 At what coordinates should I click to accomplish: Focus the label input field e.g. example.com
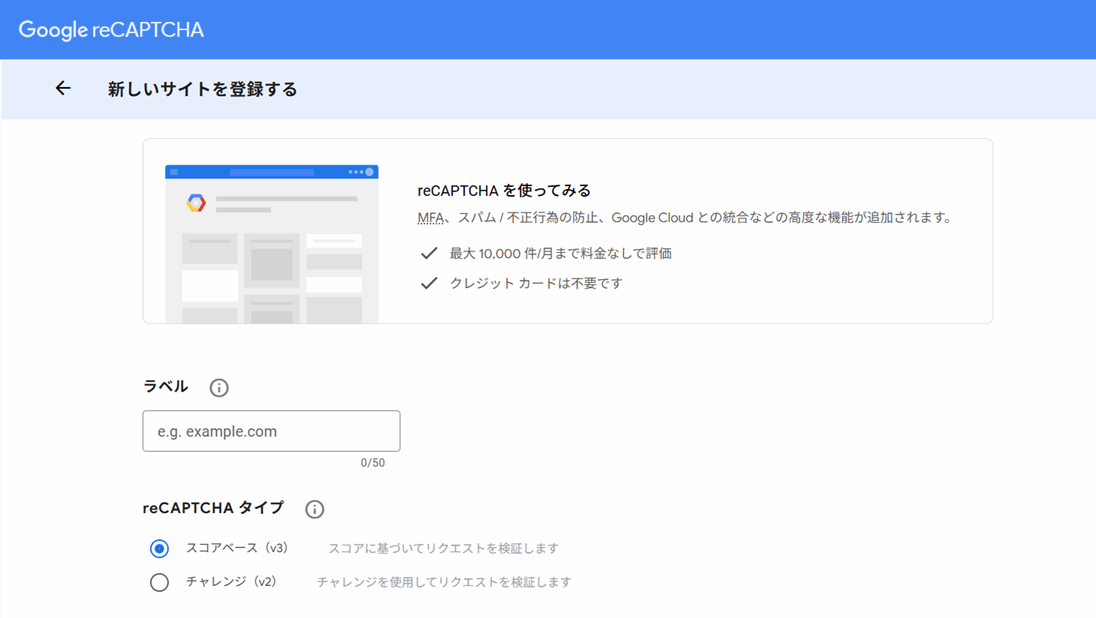click(271, 431)
